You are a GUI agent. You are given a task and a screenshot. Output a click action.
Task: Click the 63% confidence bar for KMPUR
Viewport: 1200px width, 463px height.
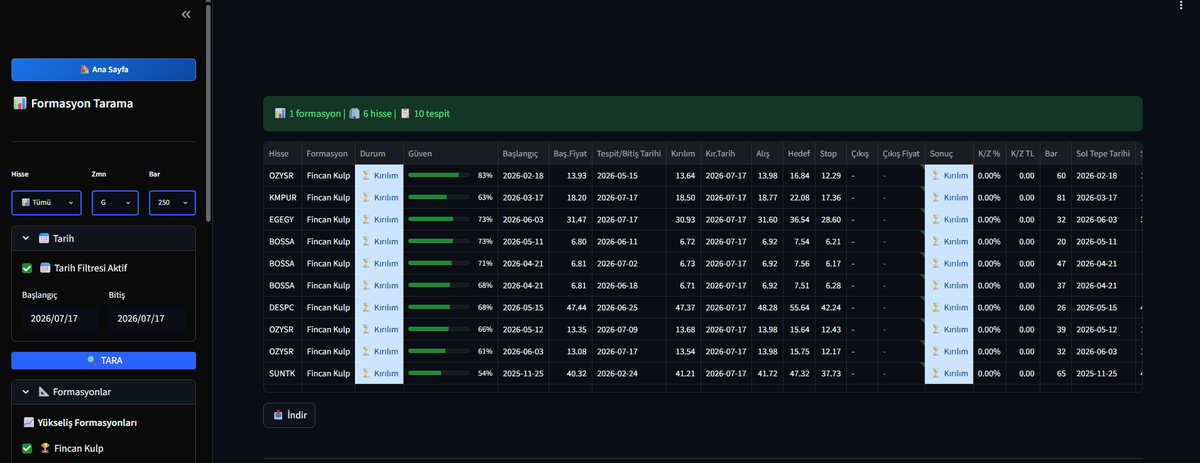point(441,198)
